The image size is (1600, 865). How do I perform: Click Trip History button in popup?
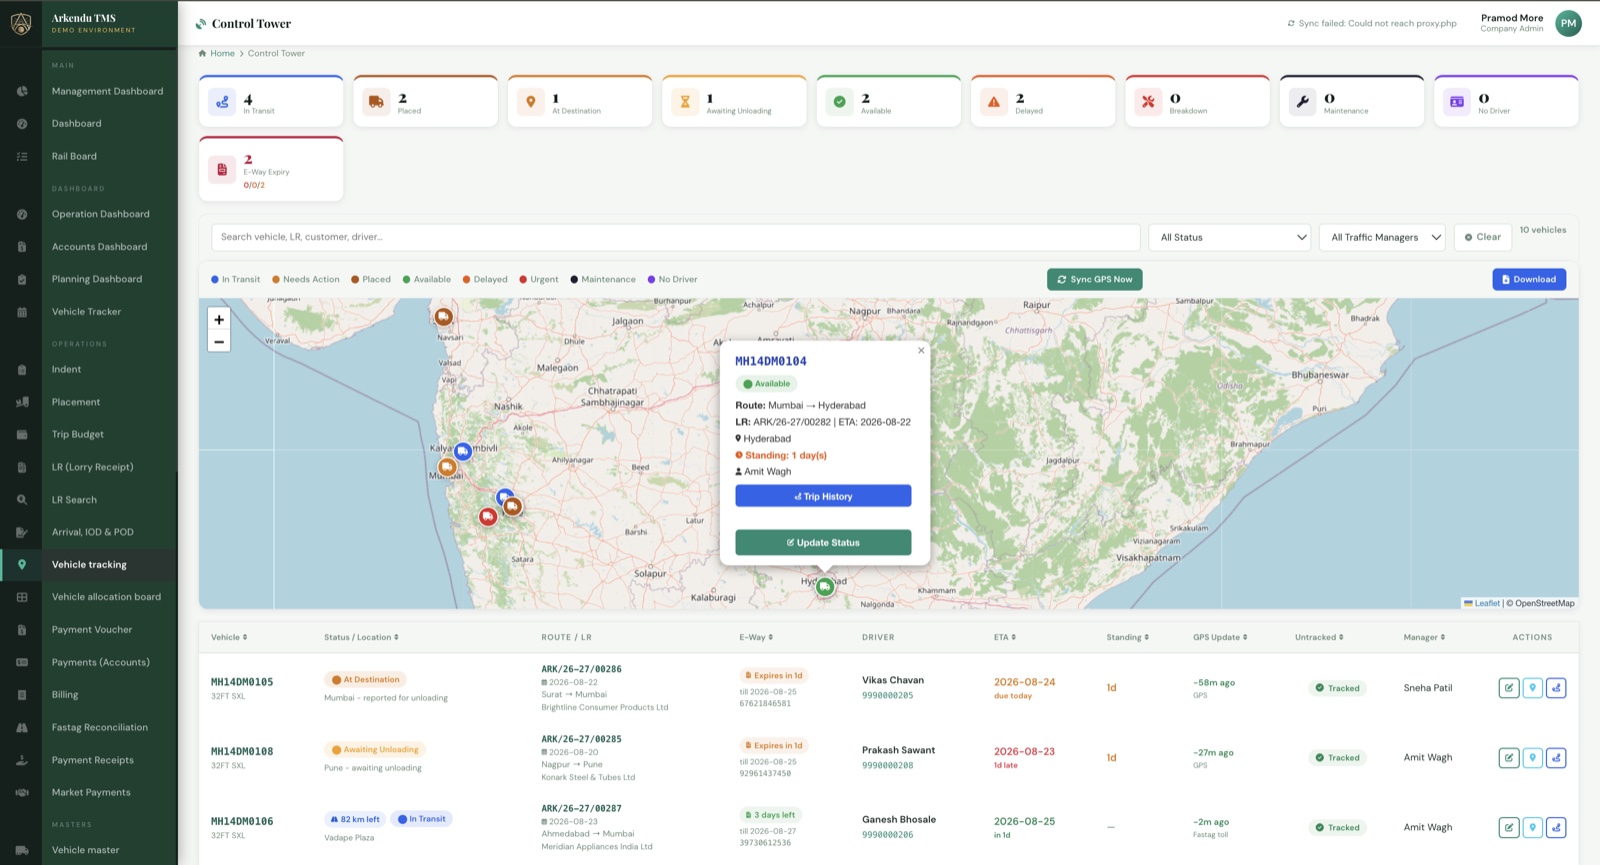[823, 496]
